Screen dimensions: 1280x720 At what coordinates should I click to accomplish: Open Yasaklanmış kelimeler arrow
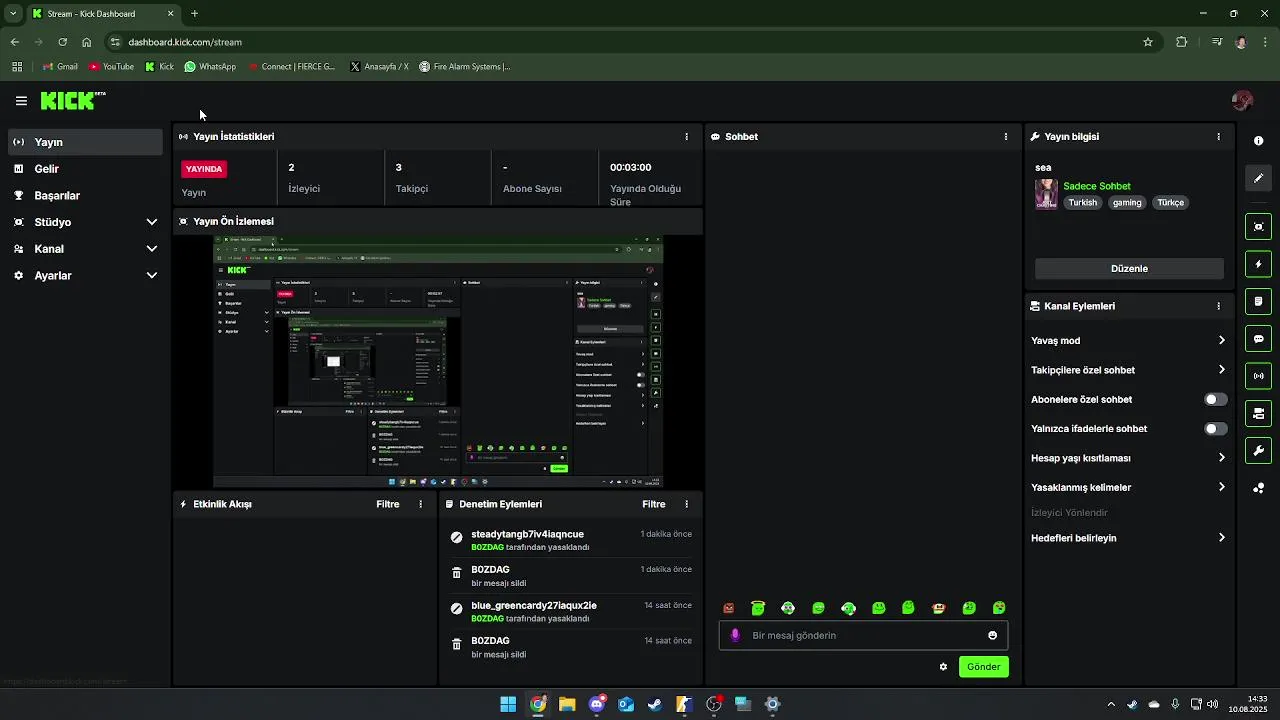pyautogui.click(x=1221, y=488)
